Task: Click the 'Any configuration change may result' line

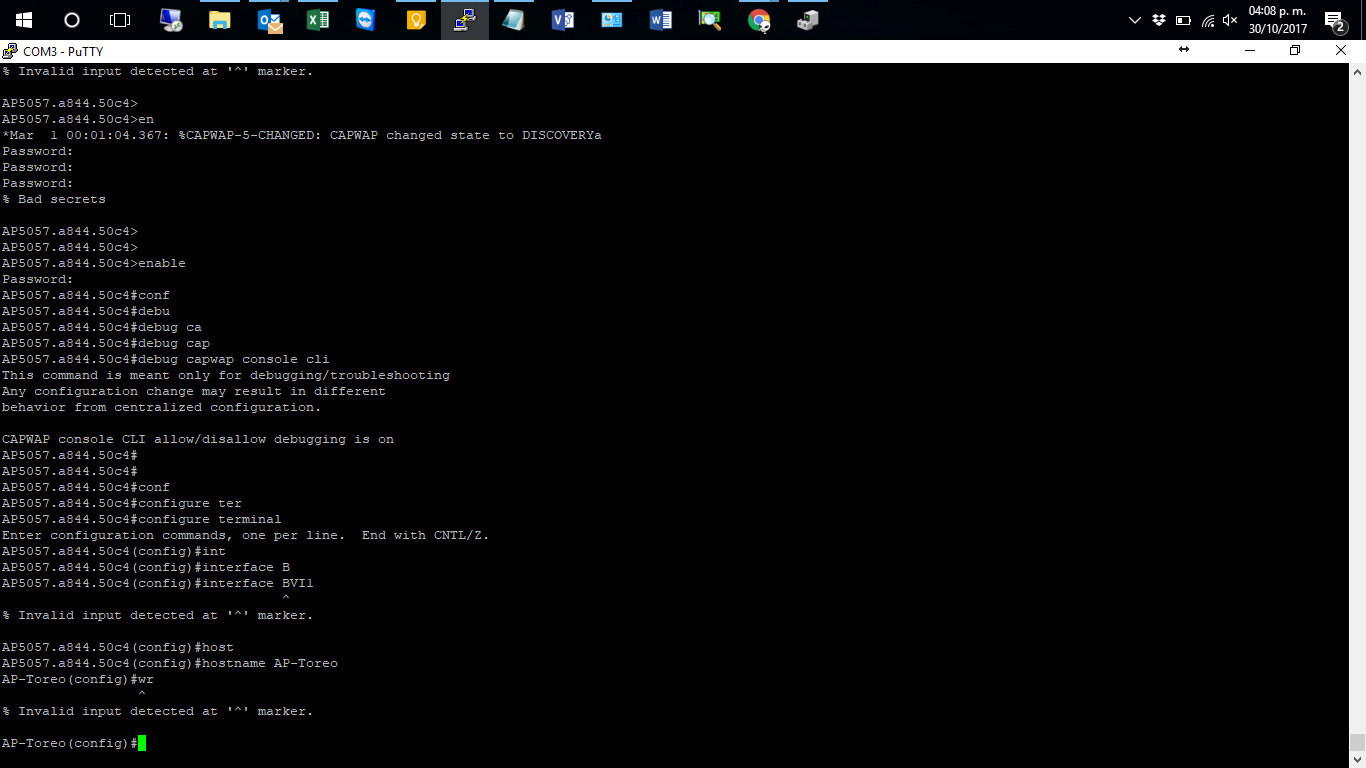Action: (x=194, y=391)
